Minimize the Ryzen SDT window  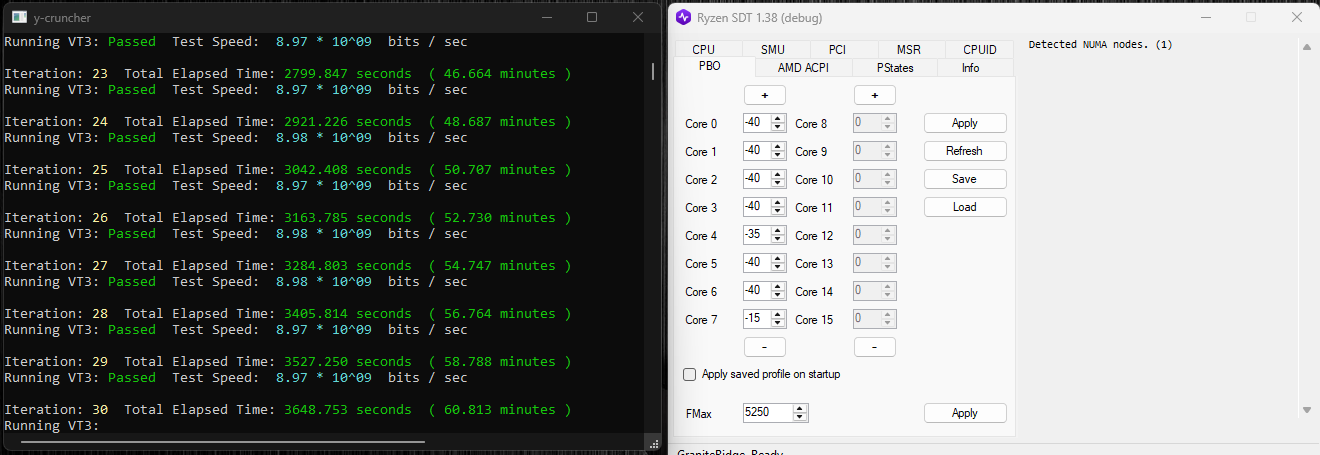(x=1205, y=18)
